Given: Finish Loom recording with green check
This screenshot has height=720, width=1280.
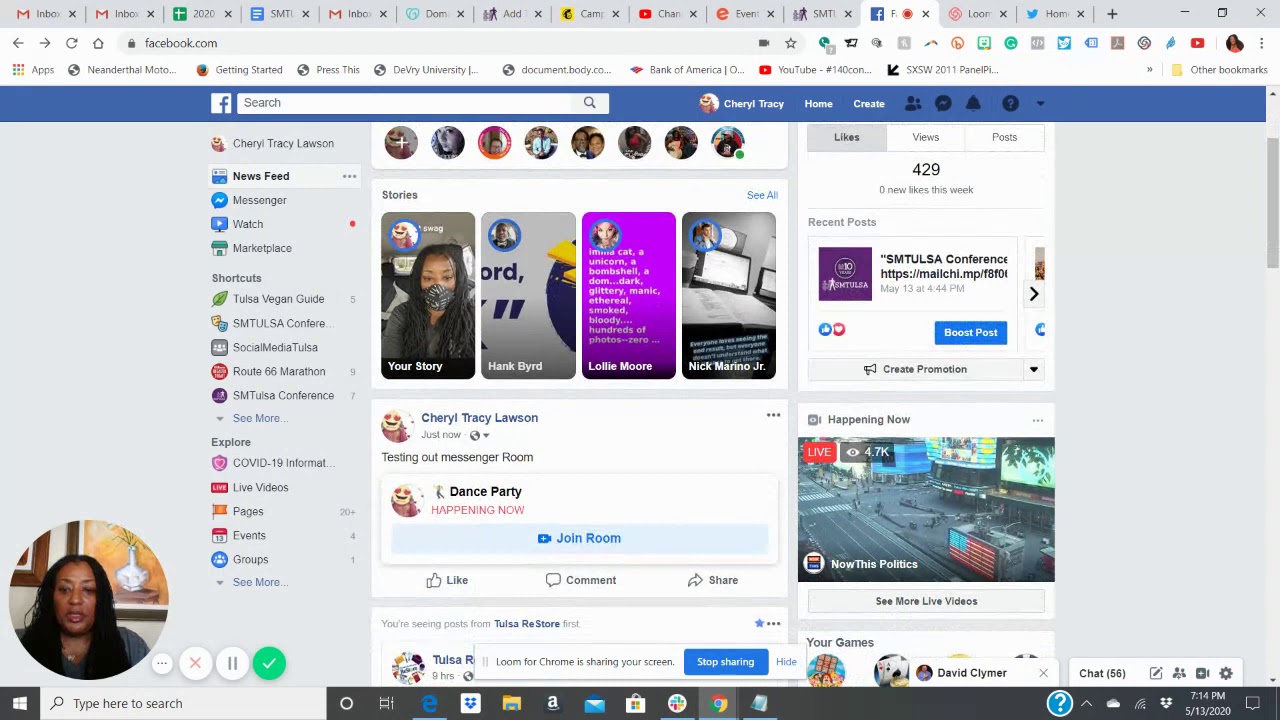Looking at the screenshot, I should pos(269,663).
